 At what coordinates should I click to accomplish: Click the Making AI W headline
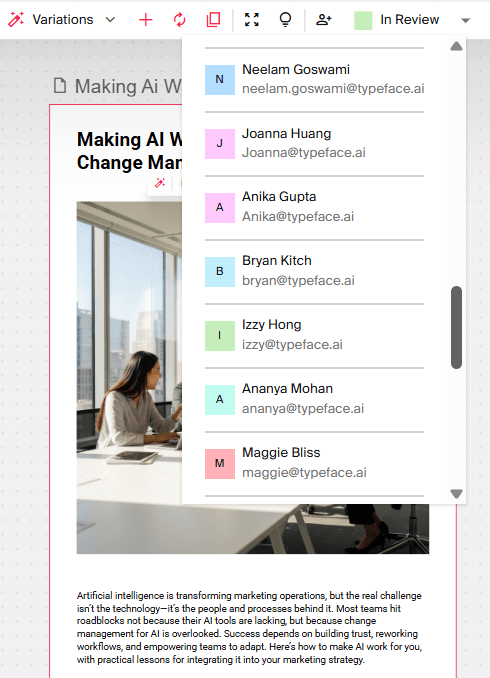pyautogui.click(x=129, y=151)
